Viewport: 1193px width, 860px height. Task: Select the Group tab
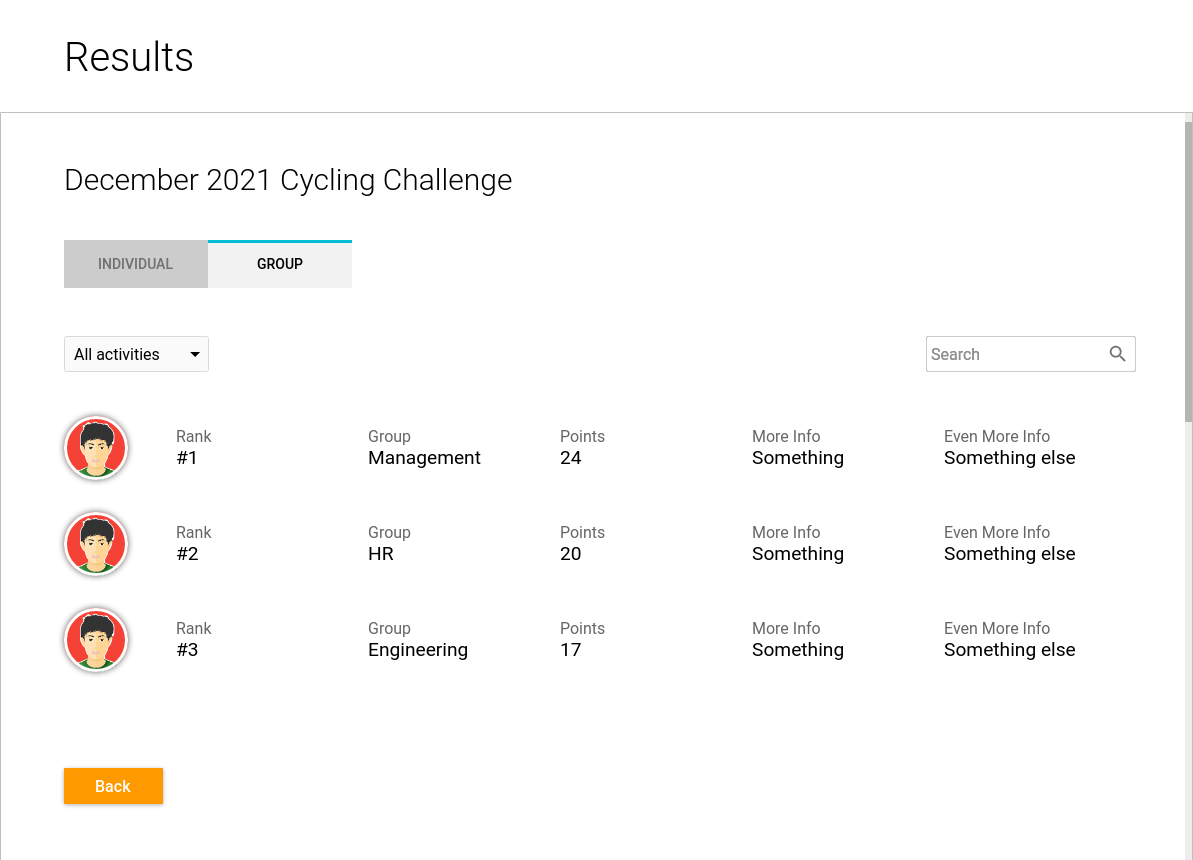(x=280, y=264)
